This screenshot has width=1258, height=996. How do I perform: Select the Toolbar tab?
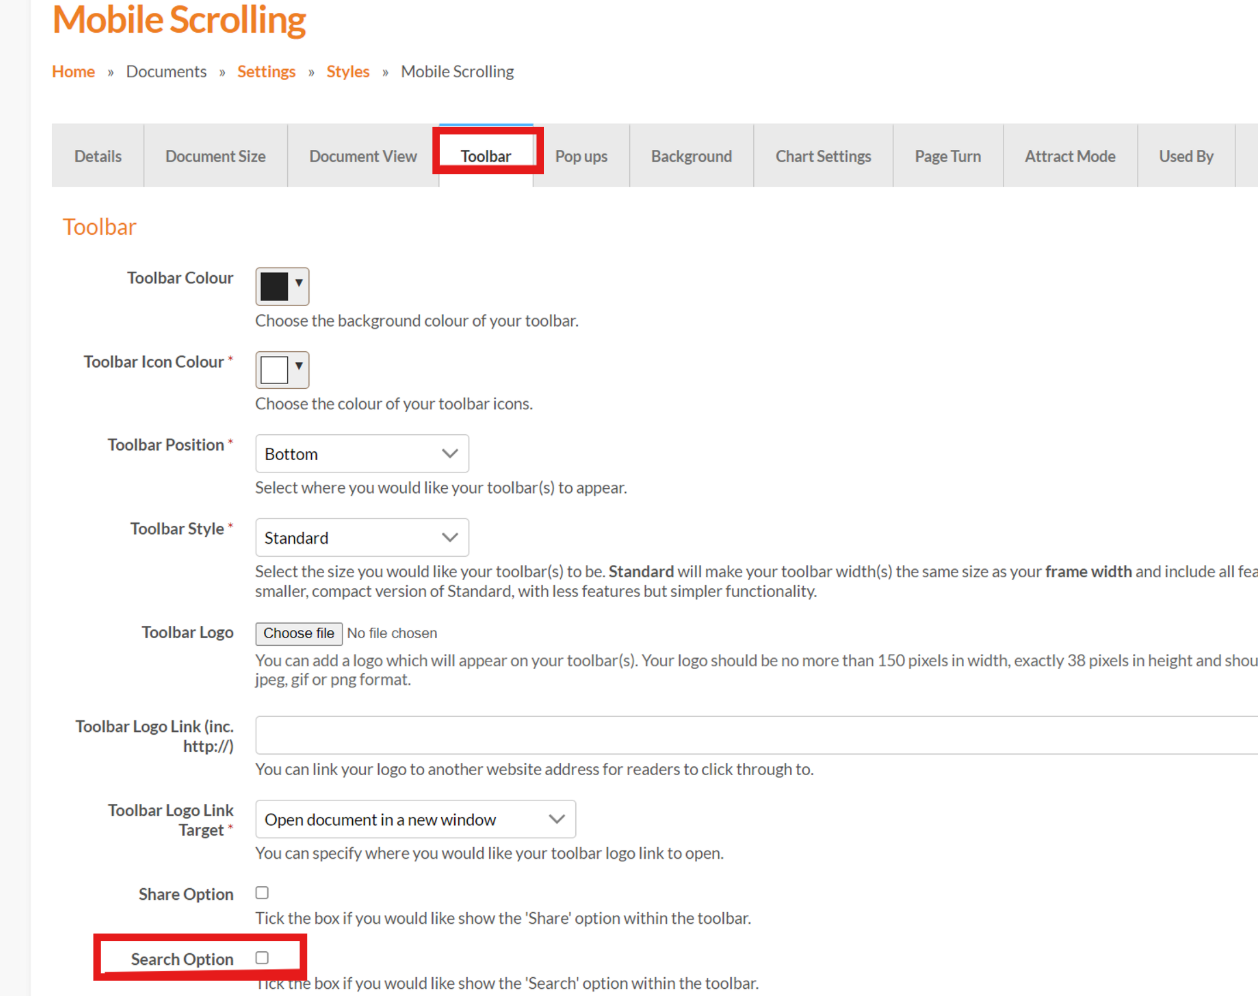coord(486,157)
